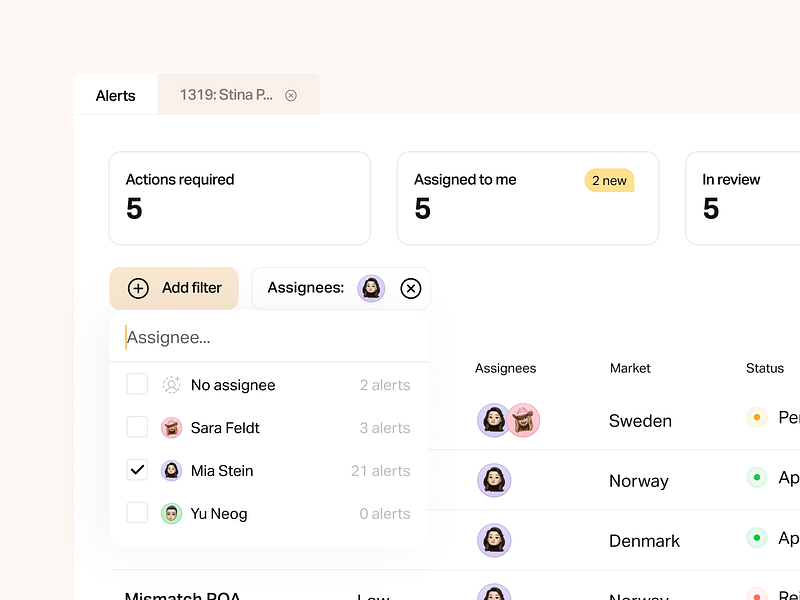This screenshot has width=800, height=600.
Task: Click Mia Stein's avatar in the filter chip
Action: [x=372, y=288]
